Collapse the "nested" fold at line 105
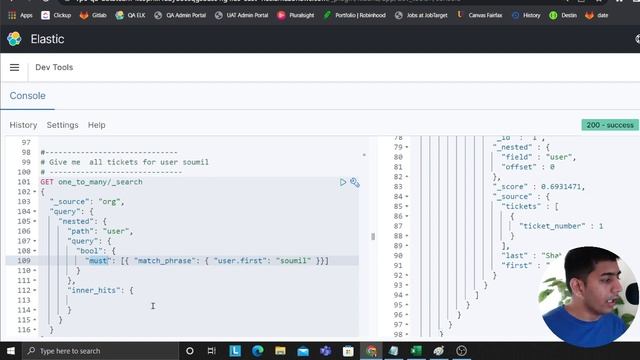Screen dimensions: 640x360 coord(35,221)
